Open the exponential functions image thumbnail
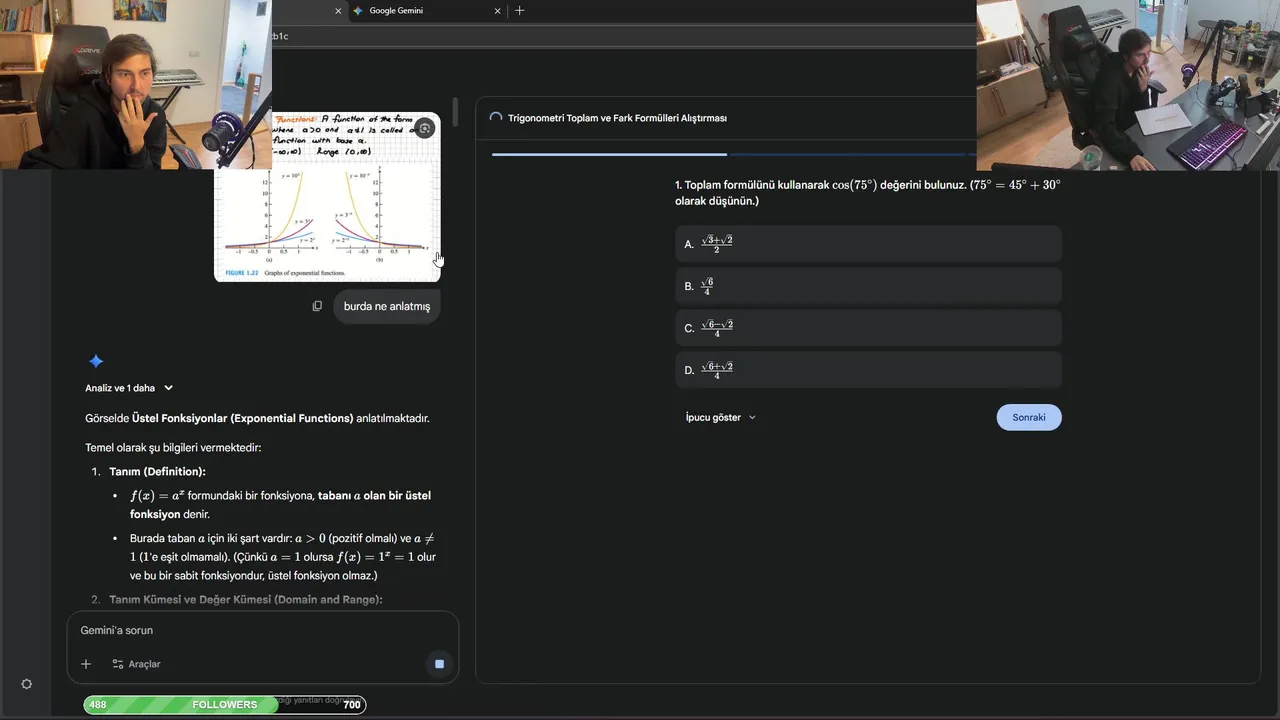The image size is (1280, 720). tap(327, 196)
